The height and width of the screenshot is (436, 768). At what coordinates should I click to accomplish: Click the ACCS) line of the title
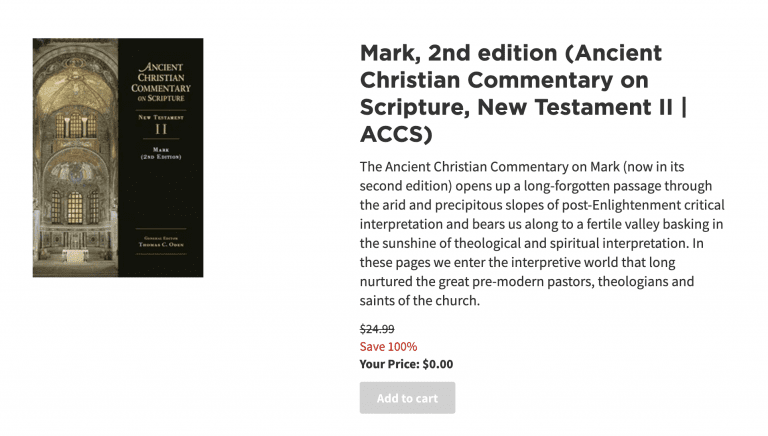(396, 134)
